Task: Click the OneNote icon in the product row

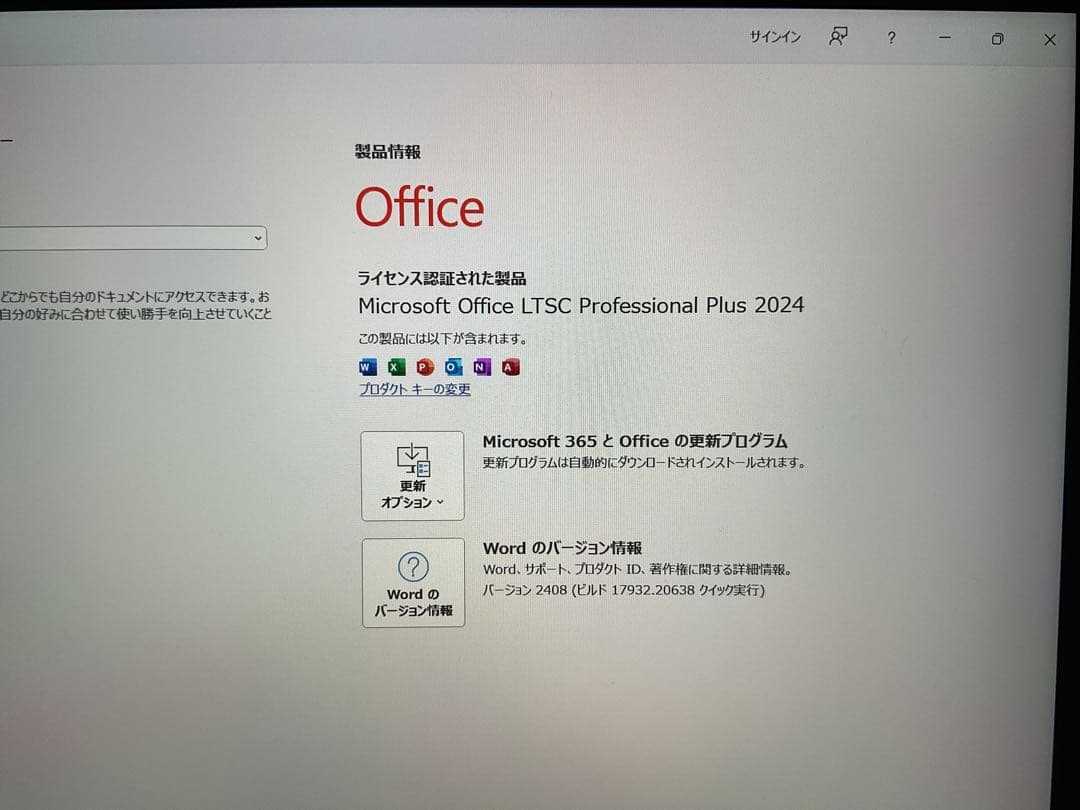Action: click(x=481, y=367)
